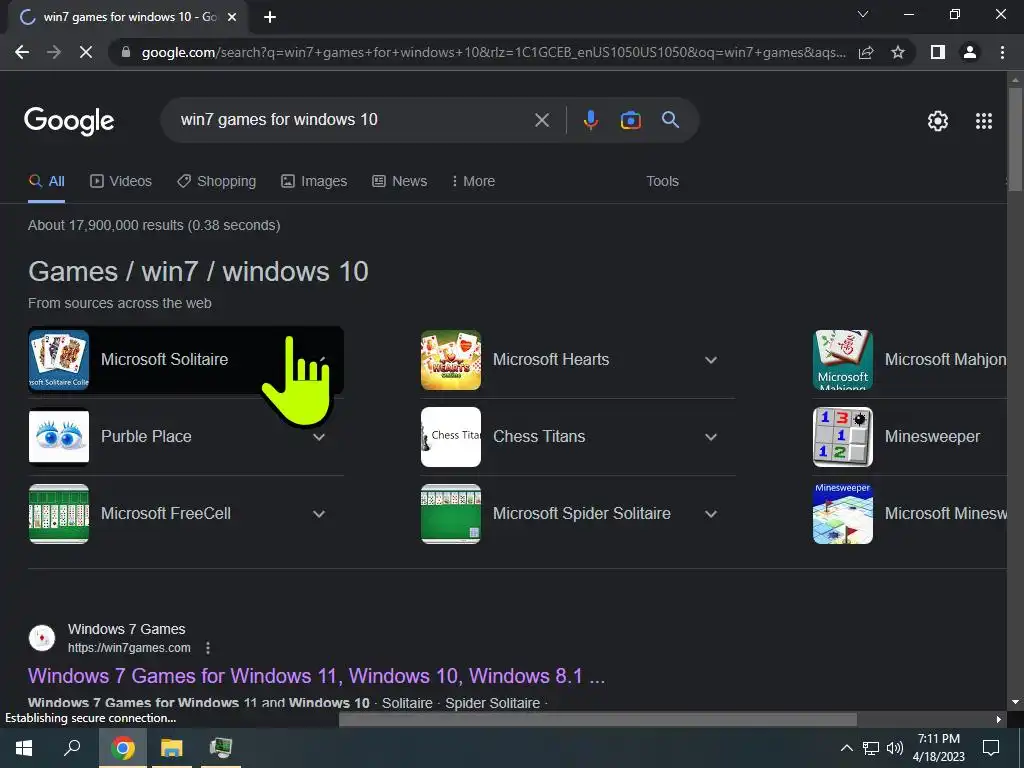1024x768 pixels.
Task: Open the Microsoft Solitaire thumbnail
Action: tap(59, 360)
